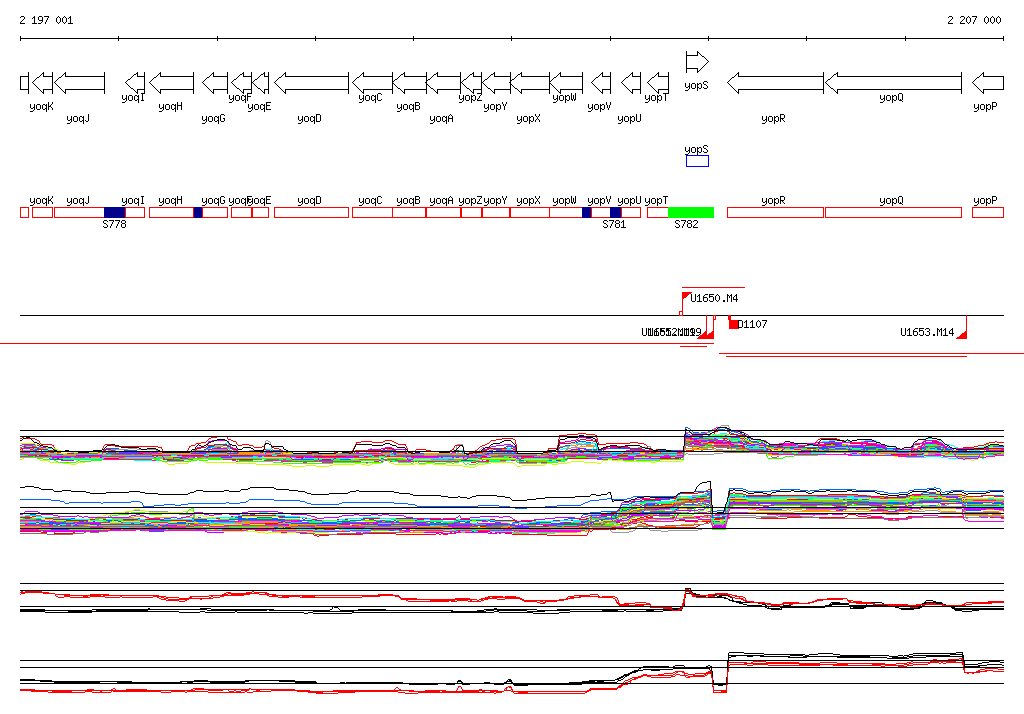1024x714 pixels.
Task: Select the yoqK gene arrow
Action: tap(42, 83)
